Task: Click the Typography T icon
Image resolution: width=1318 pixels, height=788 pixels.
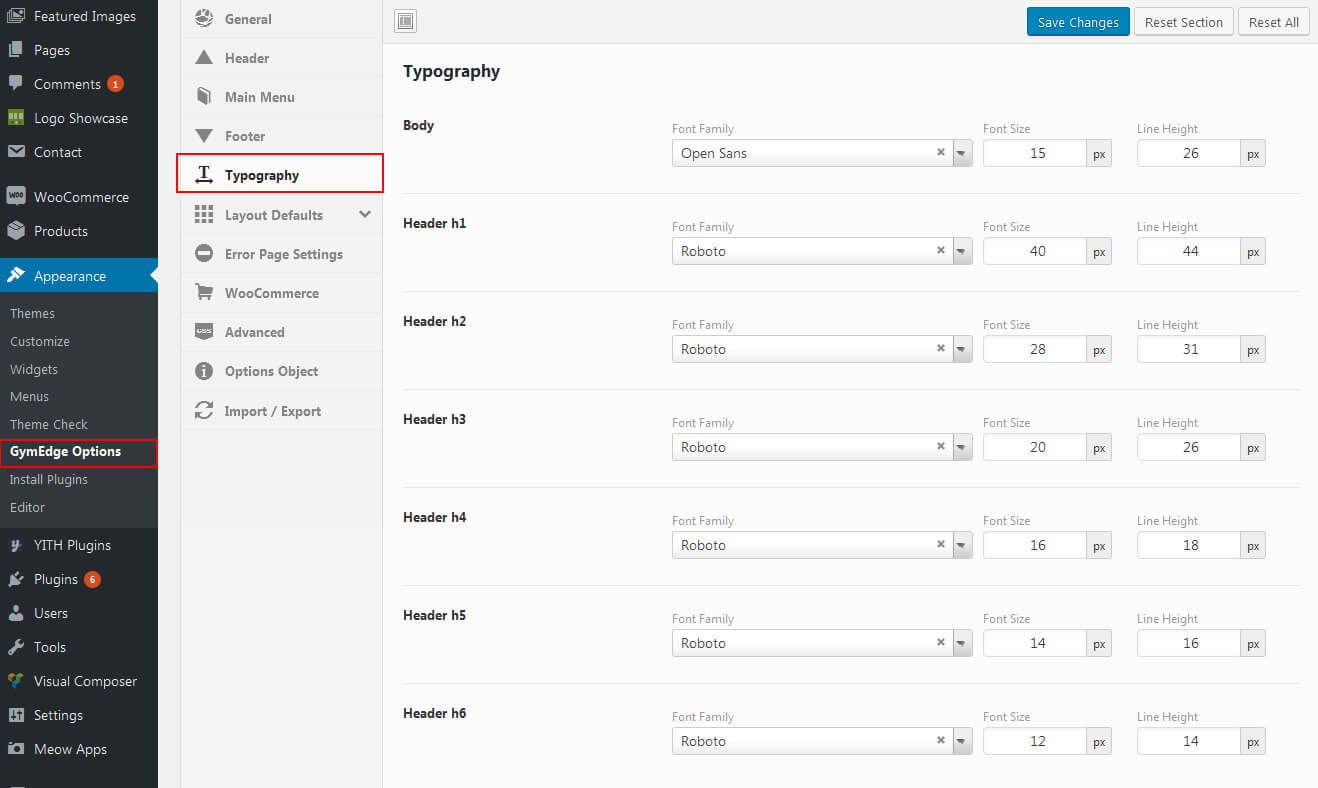Action: (x=204, y=175)
